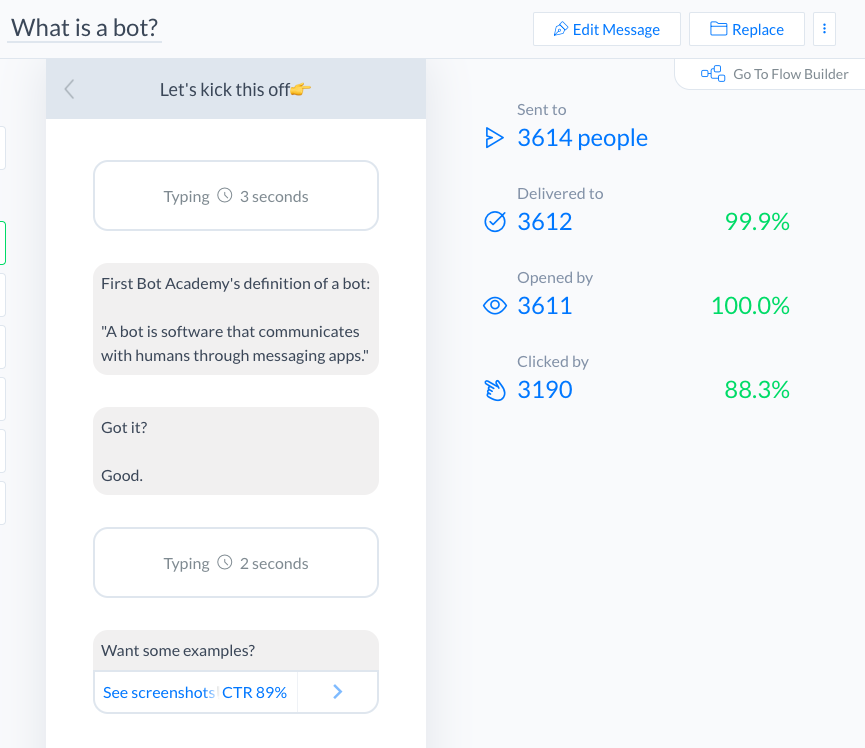The image size is (865, 748).
Task: Click the clock icon in 2 seconds typing
Action: 225,563
